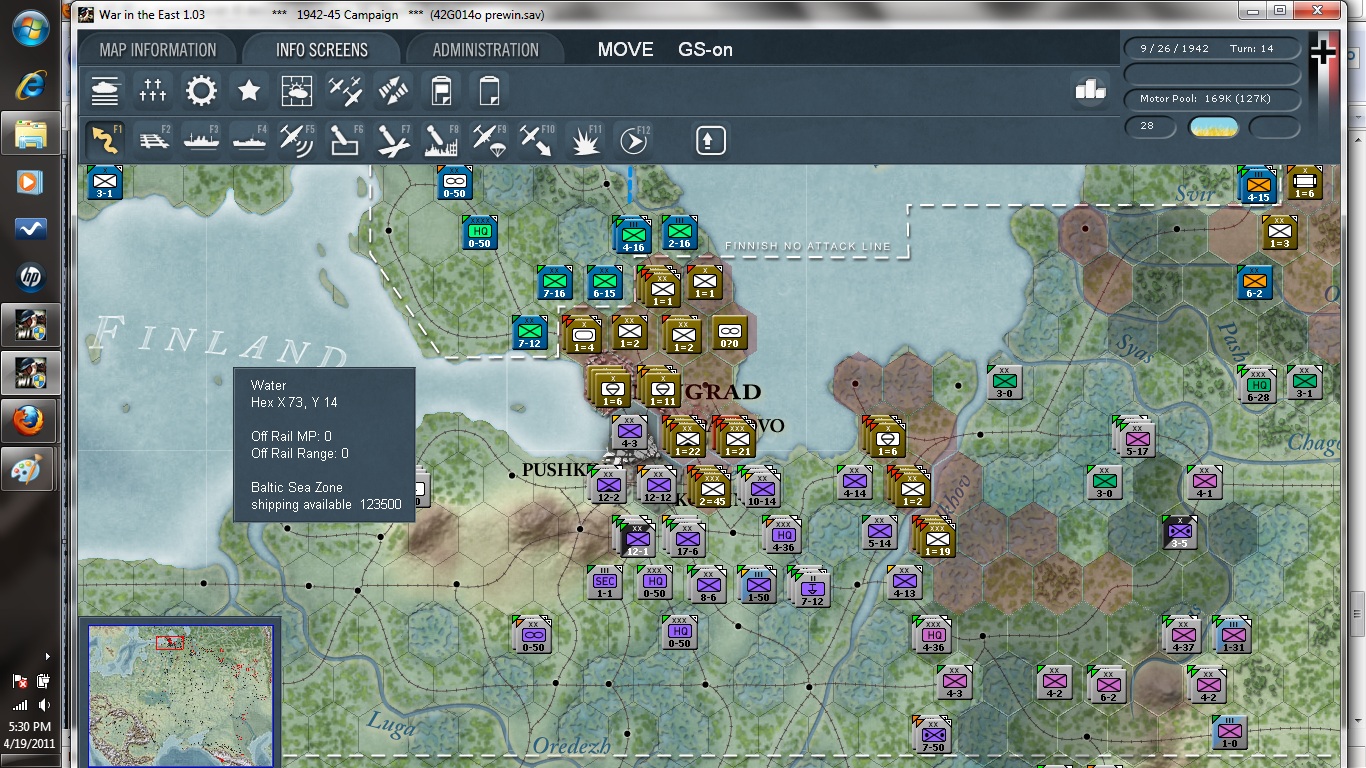Click the MOVE mode label

point(626,50)
